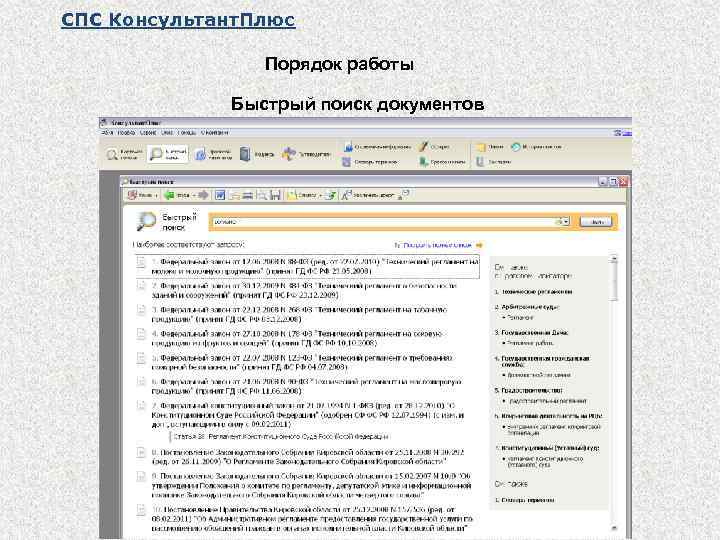
Task: Open result 4 law on oil and fat products
Action: [x=297, y=338]
